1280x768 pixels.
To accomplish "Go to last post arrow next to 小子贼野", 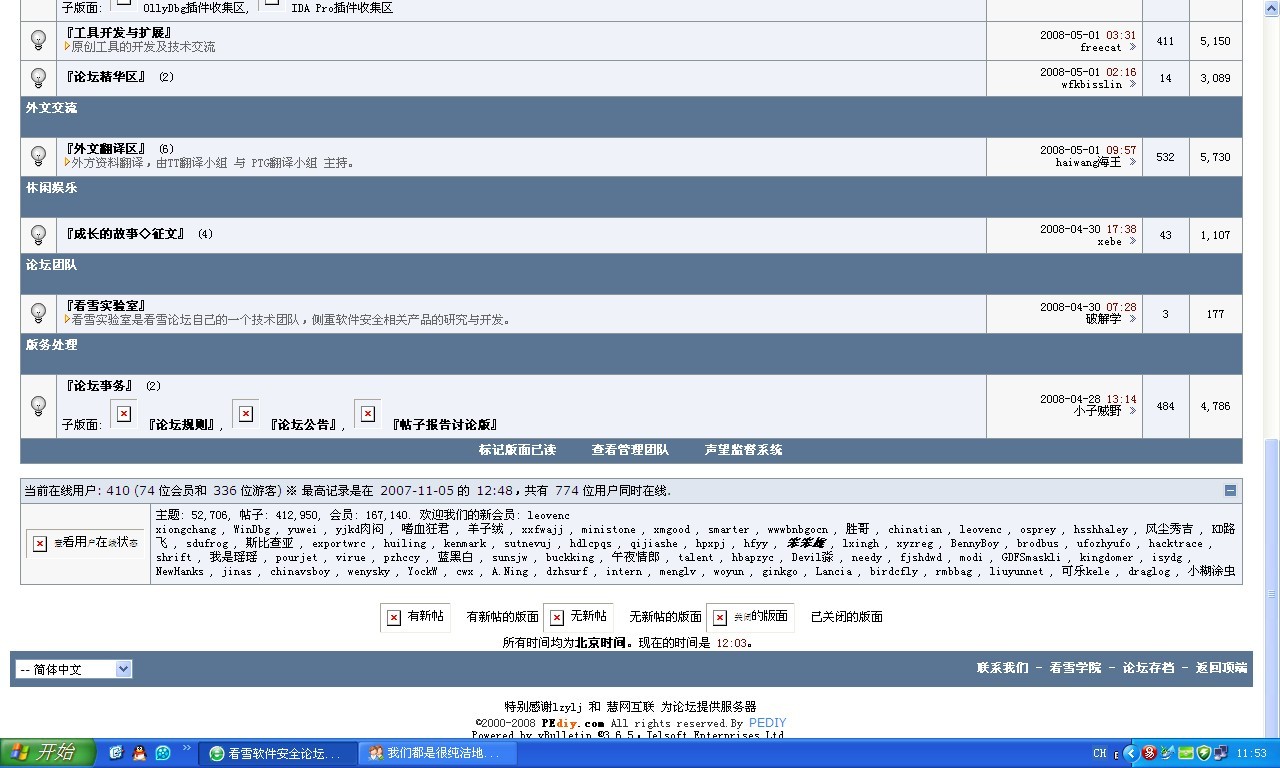I will pyautogui.click(x=1132, y=411).
